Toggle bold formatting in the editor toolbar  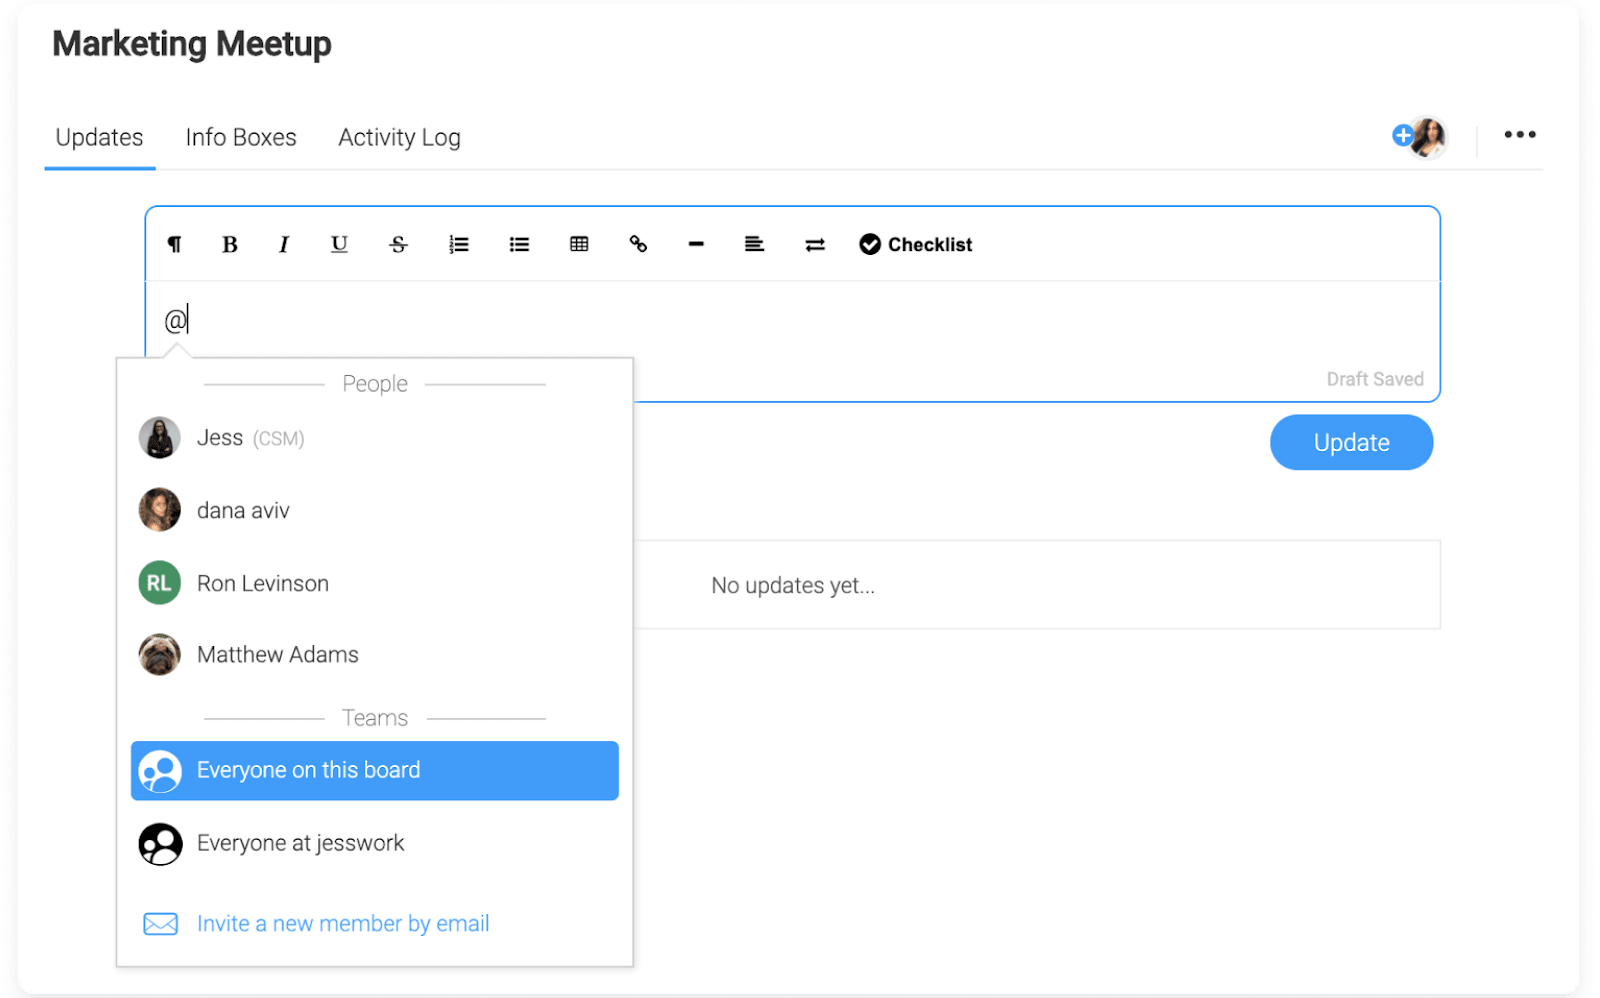(229, 244)
